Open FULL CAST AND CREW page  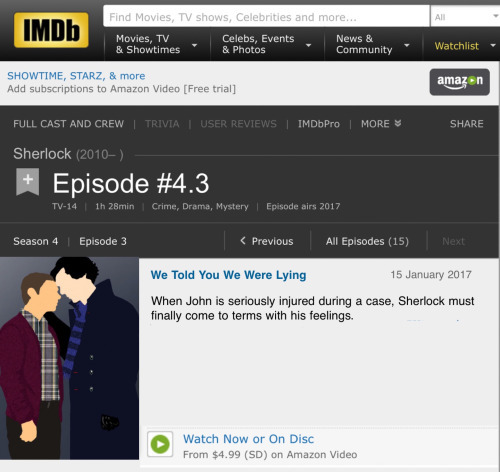pos(69,124)
